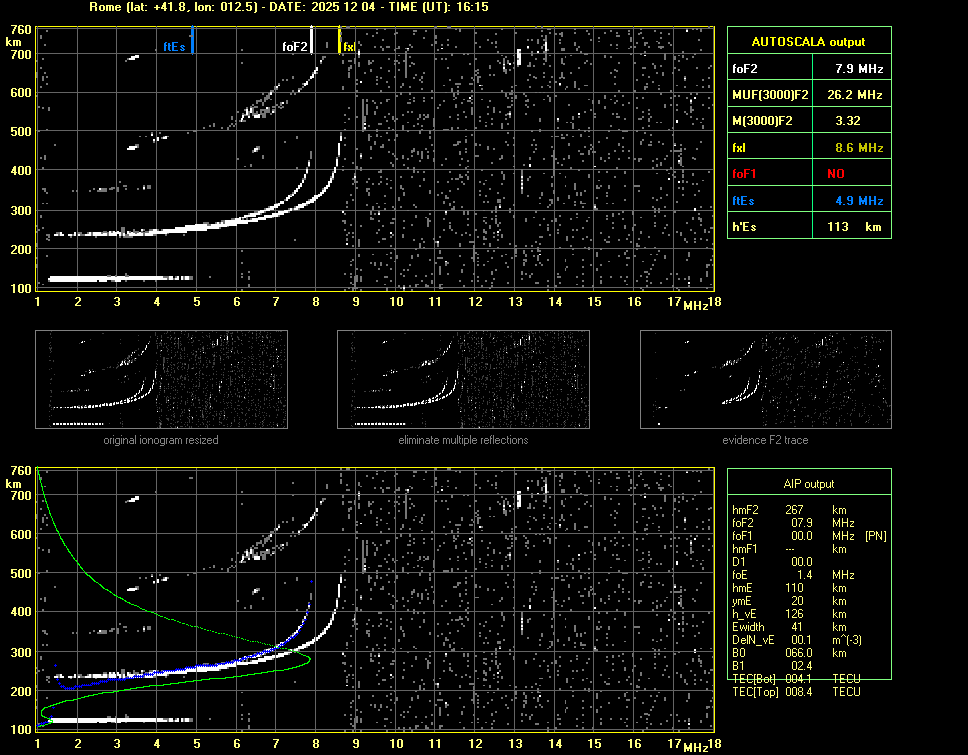The image size is (968, 755).
Task: Click the yellow fxI marker line
Action: [x=340, y=42]
